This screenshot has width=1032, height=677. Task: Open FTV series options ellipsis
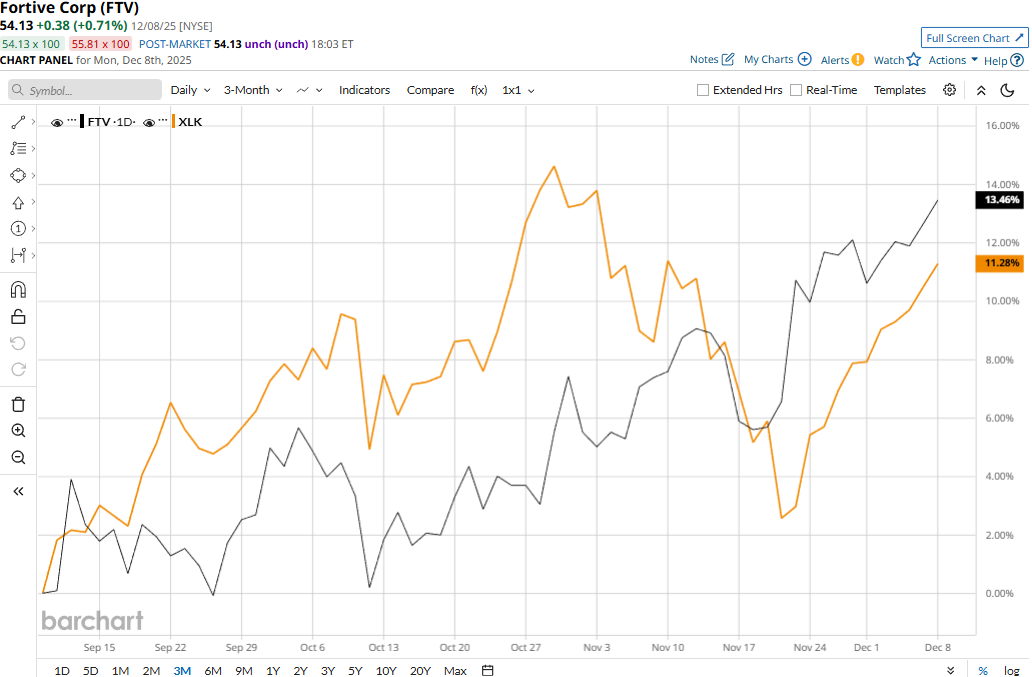(72, 121)
